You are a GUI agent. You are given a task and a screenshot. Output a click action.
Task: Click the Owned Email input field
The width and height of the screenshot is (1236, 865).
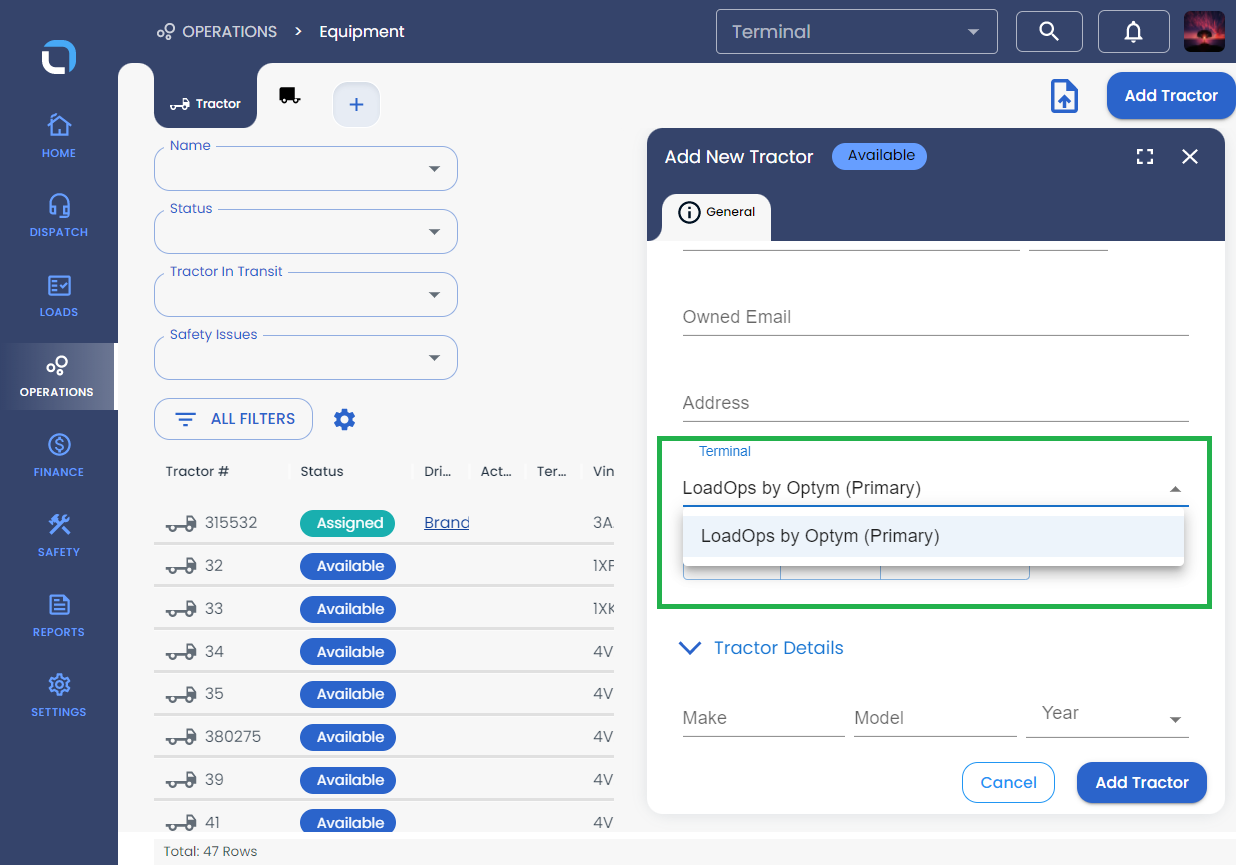pos(935,317)
